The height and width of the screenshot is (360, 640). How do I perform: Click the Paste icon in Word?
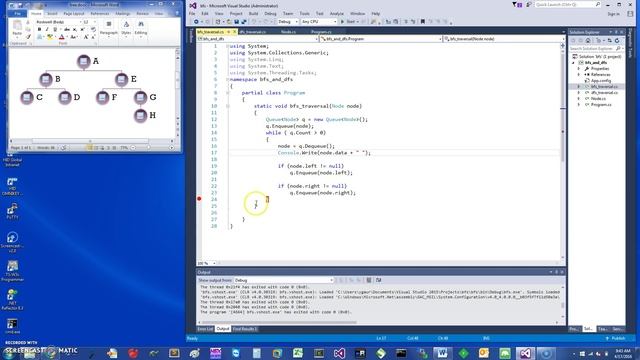[x=17, y=28]
